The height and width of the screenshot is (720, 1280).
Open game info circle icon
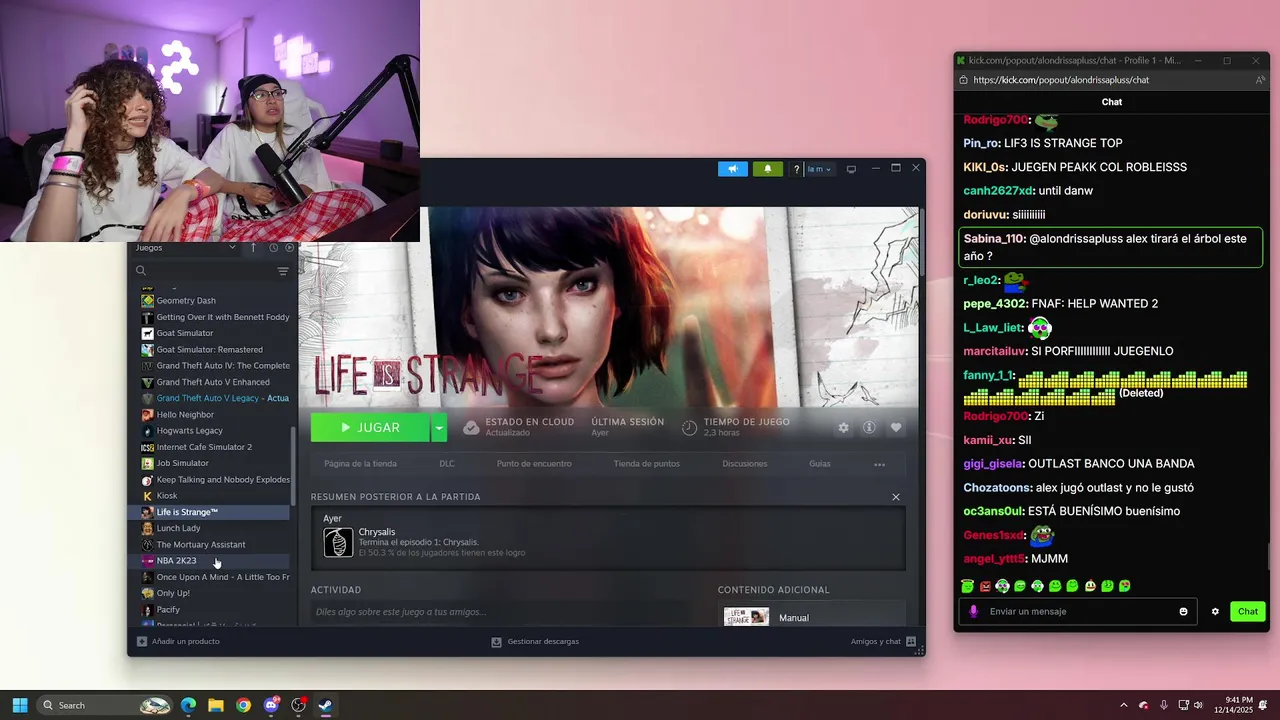click(869, 428)
